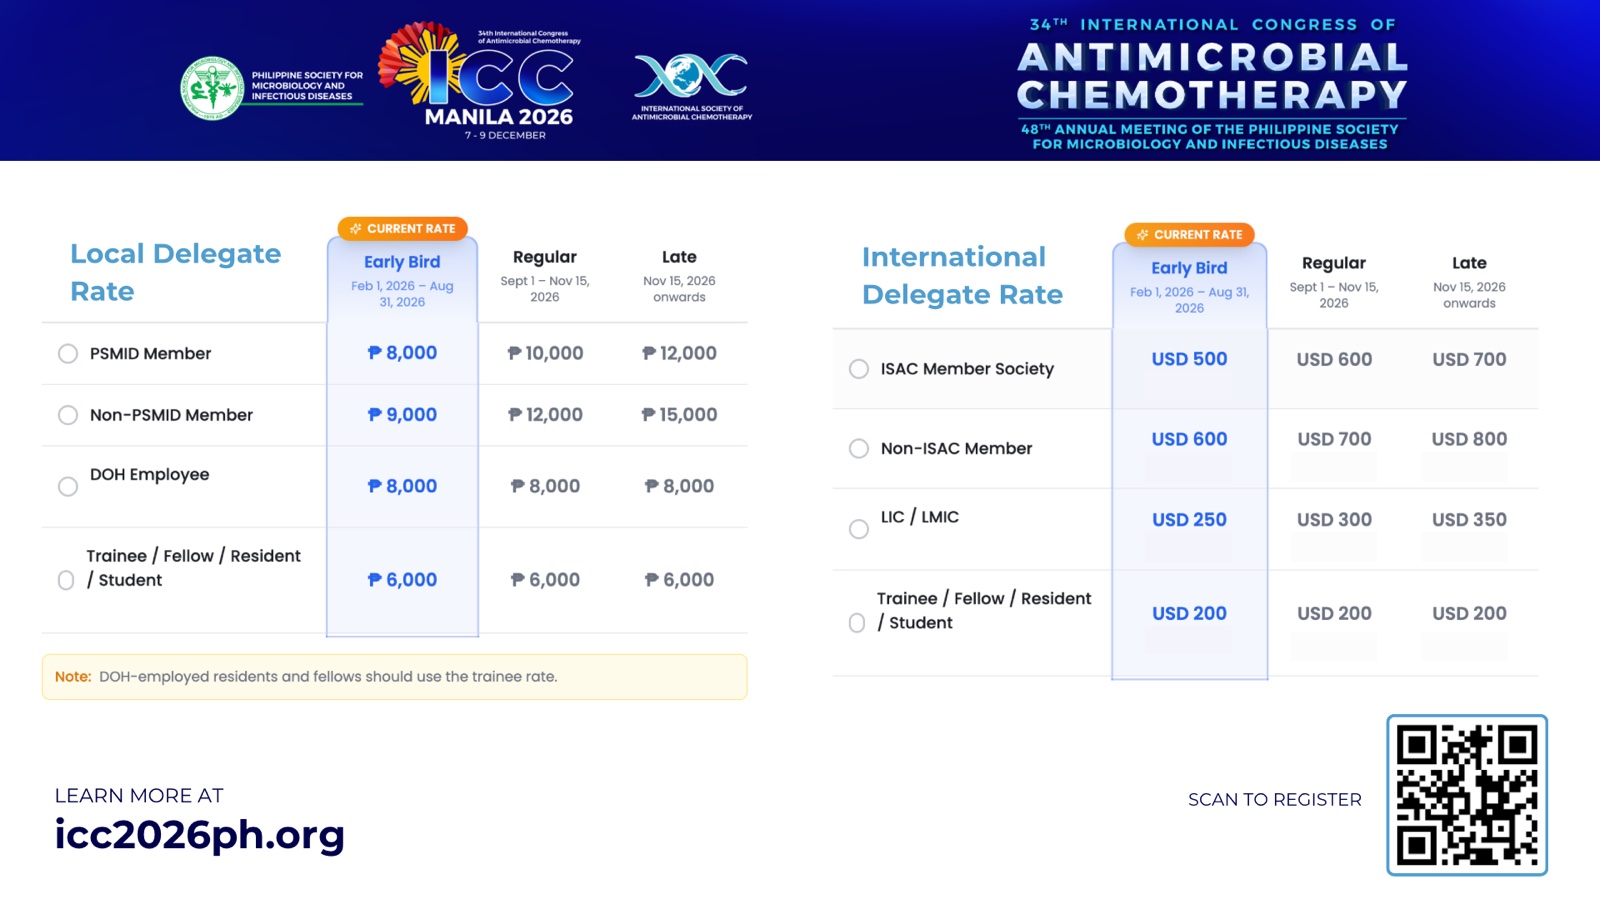The image size is (1600, 900).
Task: Click the local Current Rate badge
Action: pyautogui.click(x=402, y=229)
